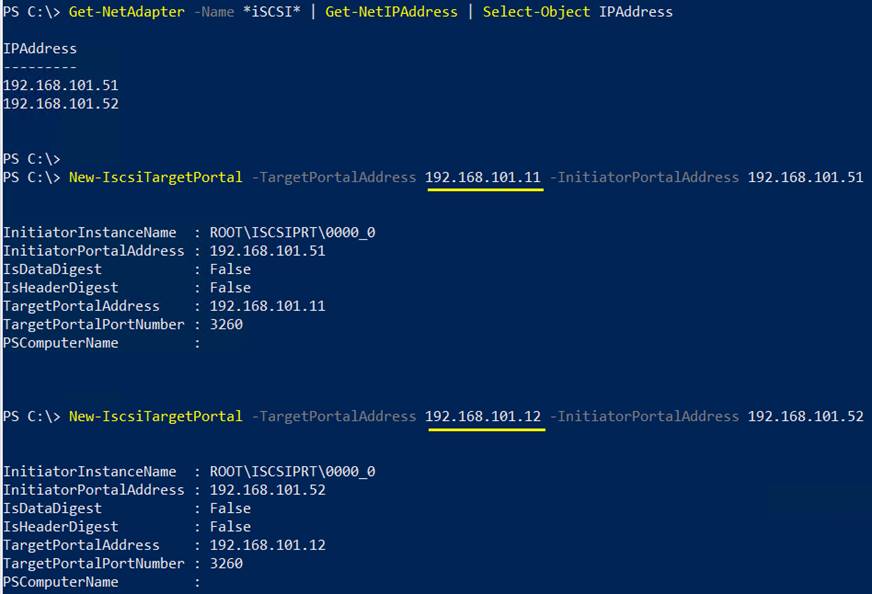Click initiator address 192.168.101.52 in second command
The height and width of the screenshot is (594, 872).
[x=806, y=417]
